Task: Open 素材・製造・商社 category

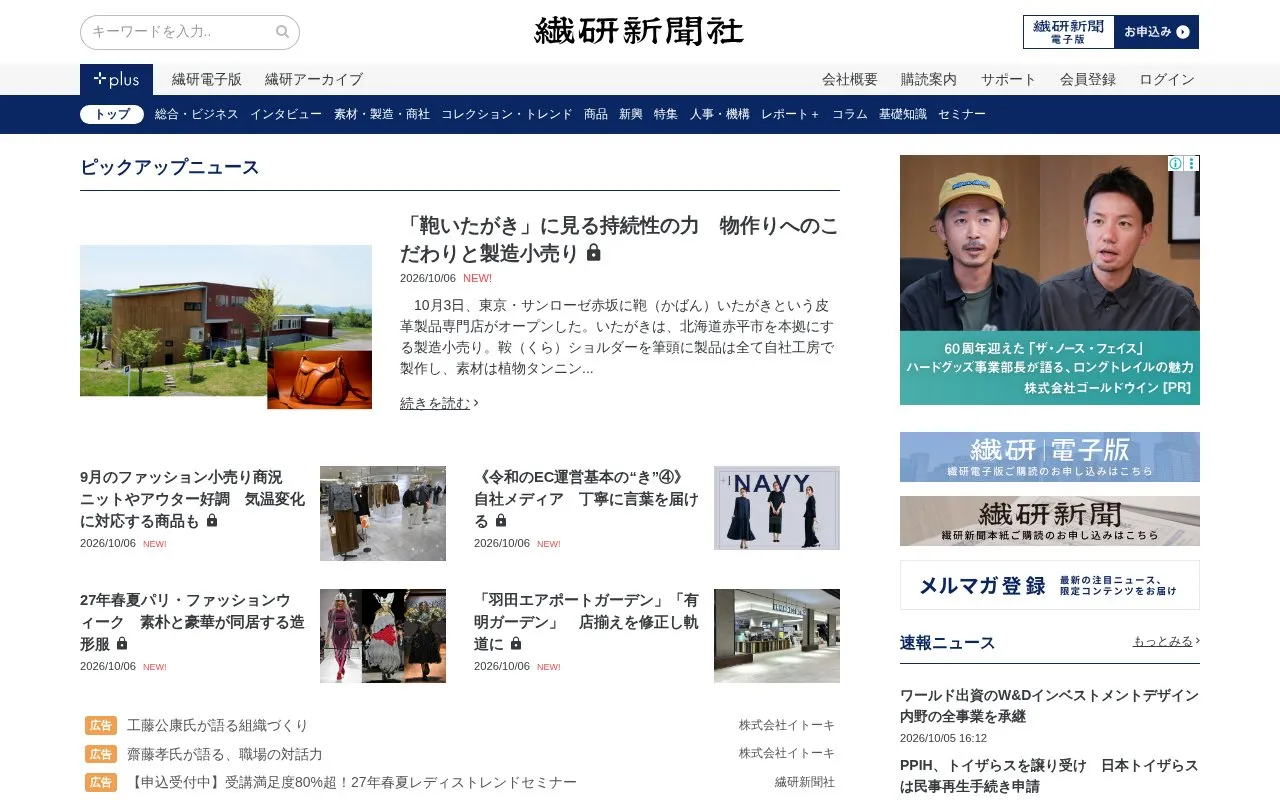Action: (x=382, y=114)
